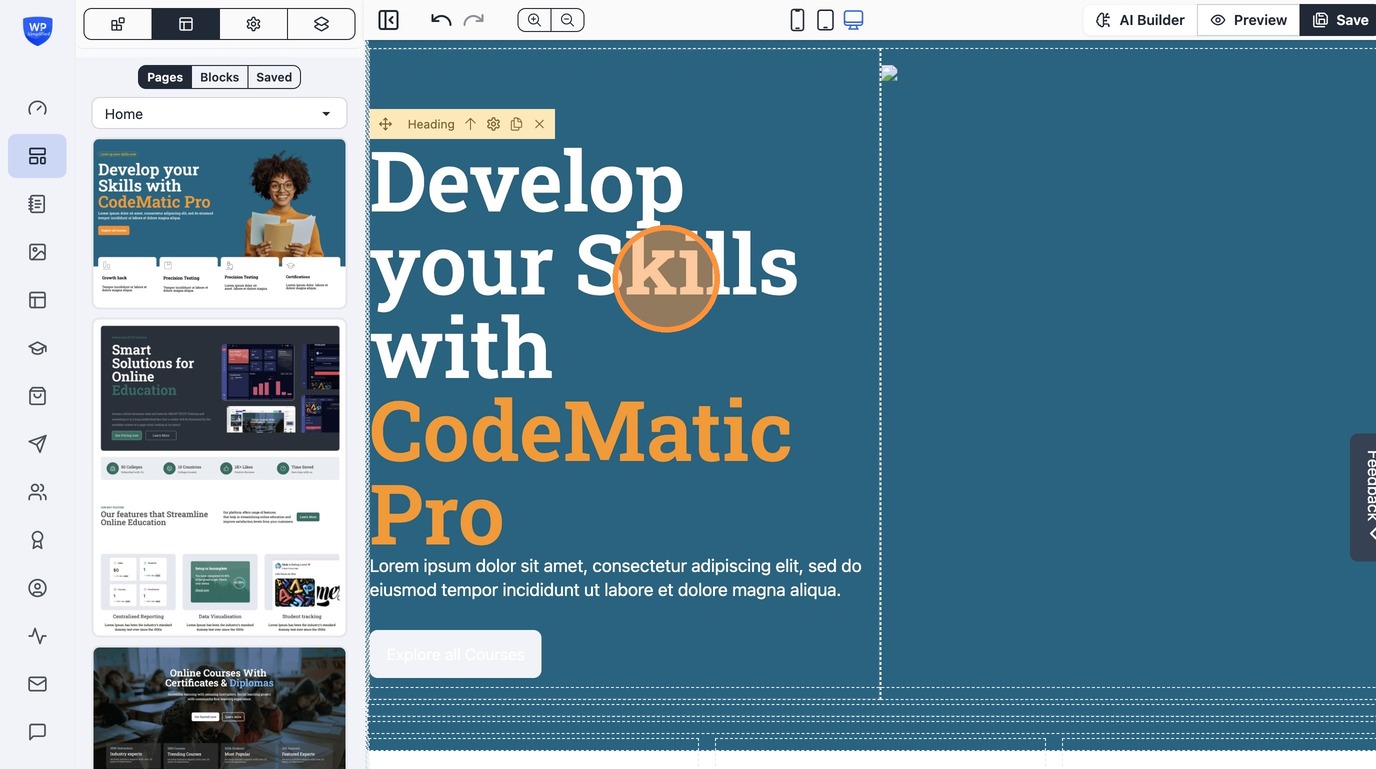Click the Preview button
The width and height of the screenshot is (1376, 769).
tap(1248, 20)
